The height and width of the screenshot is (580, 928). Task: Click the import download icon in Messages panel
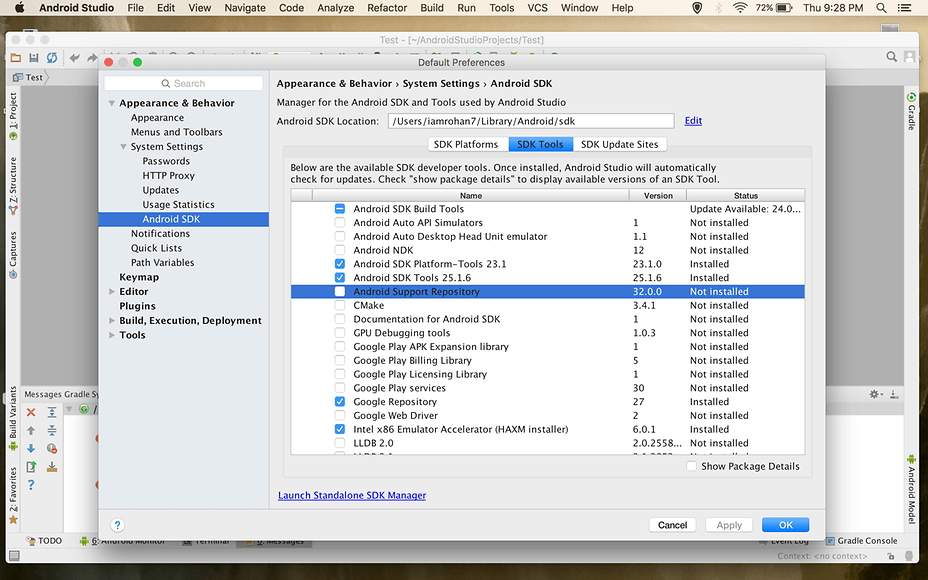(52, 467)
